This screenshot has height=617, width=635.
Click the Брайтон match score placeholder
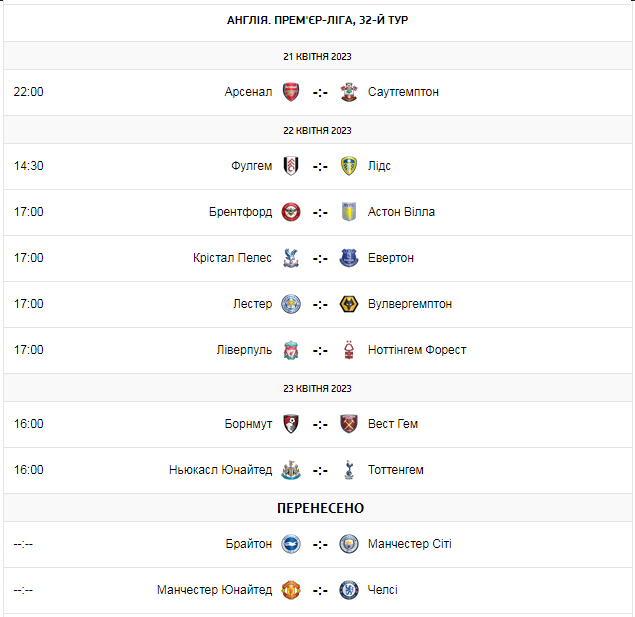pyautogui.click(x=320, y=545)
